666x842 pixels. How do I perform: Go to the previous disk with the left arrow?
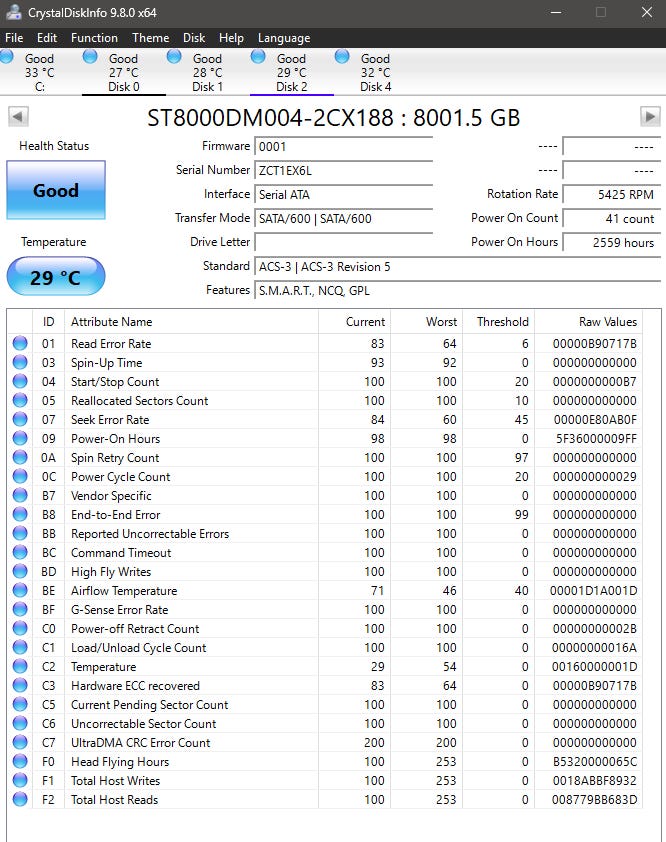click(x=18, y=117)
